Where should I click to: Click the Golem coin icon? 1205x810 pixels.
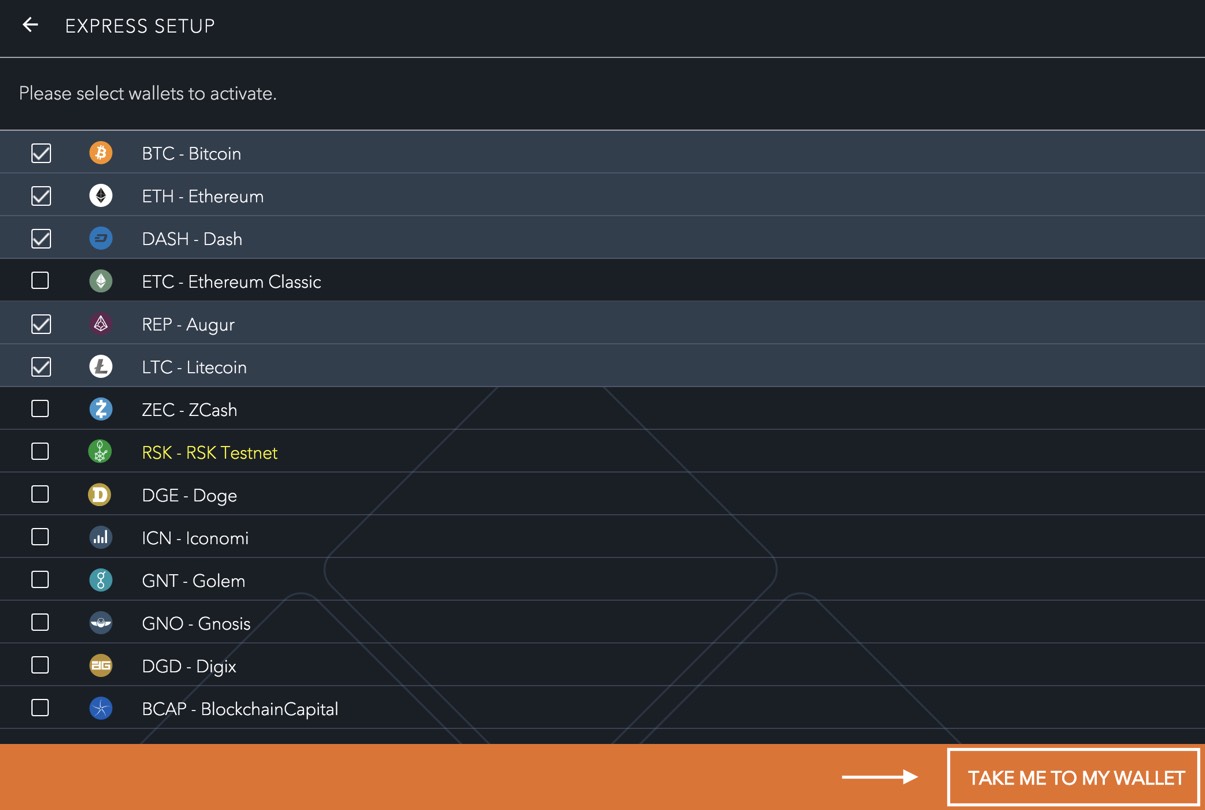(x=101, y=580)
